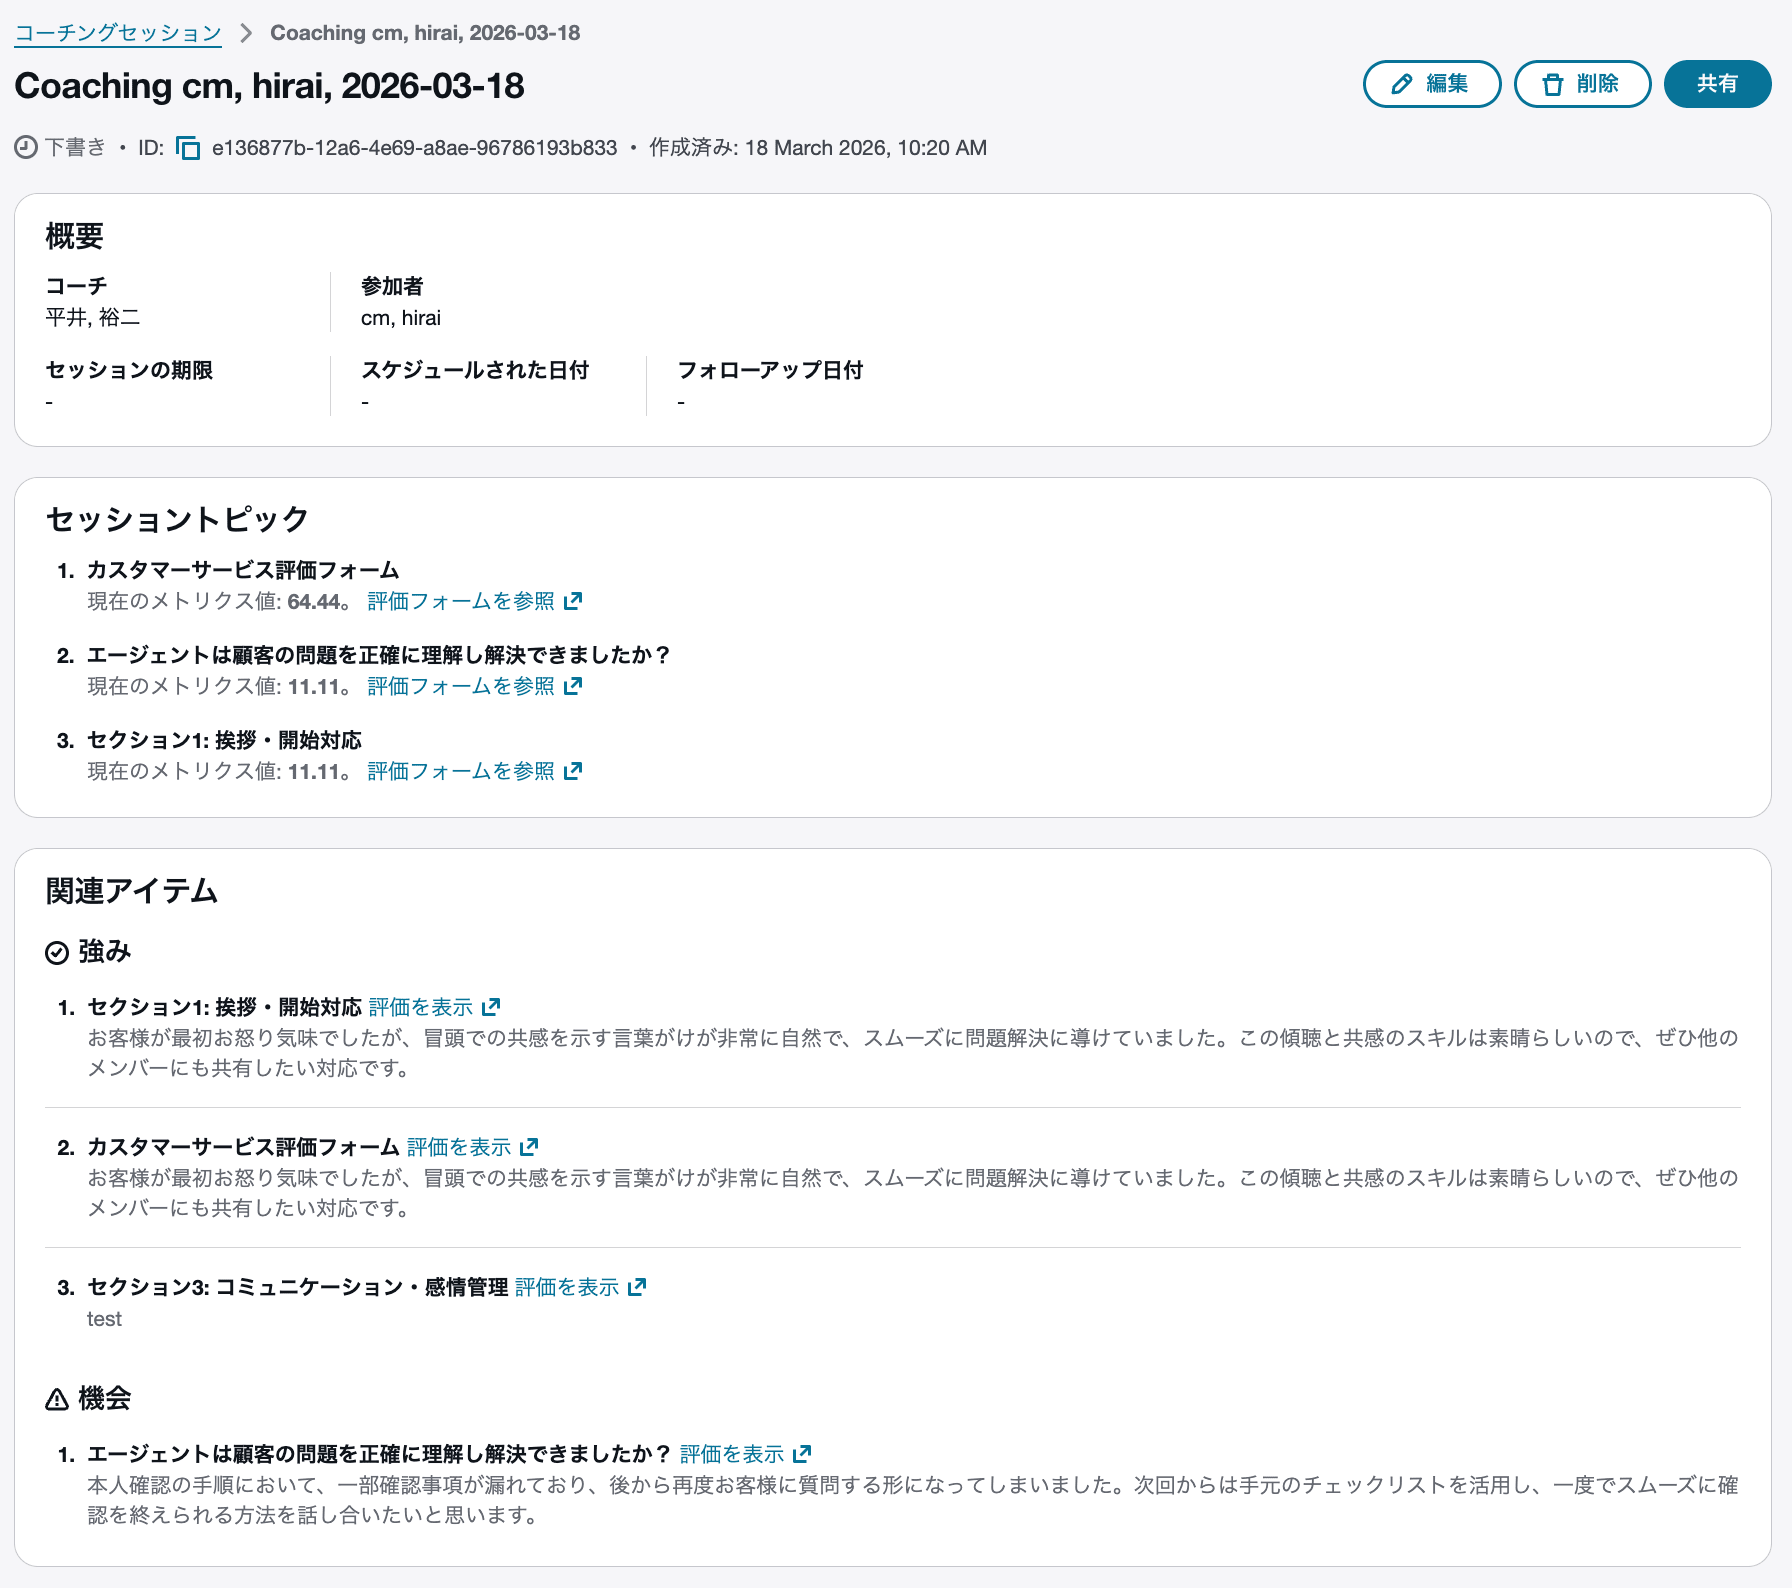Viewport: 1792px width, 1588px height.
Task: Open 評価を表示 for カスタマーサービス評価フォーム
Action: [x=458, y=1147]
